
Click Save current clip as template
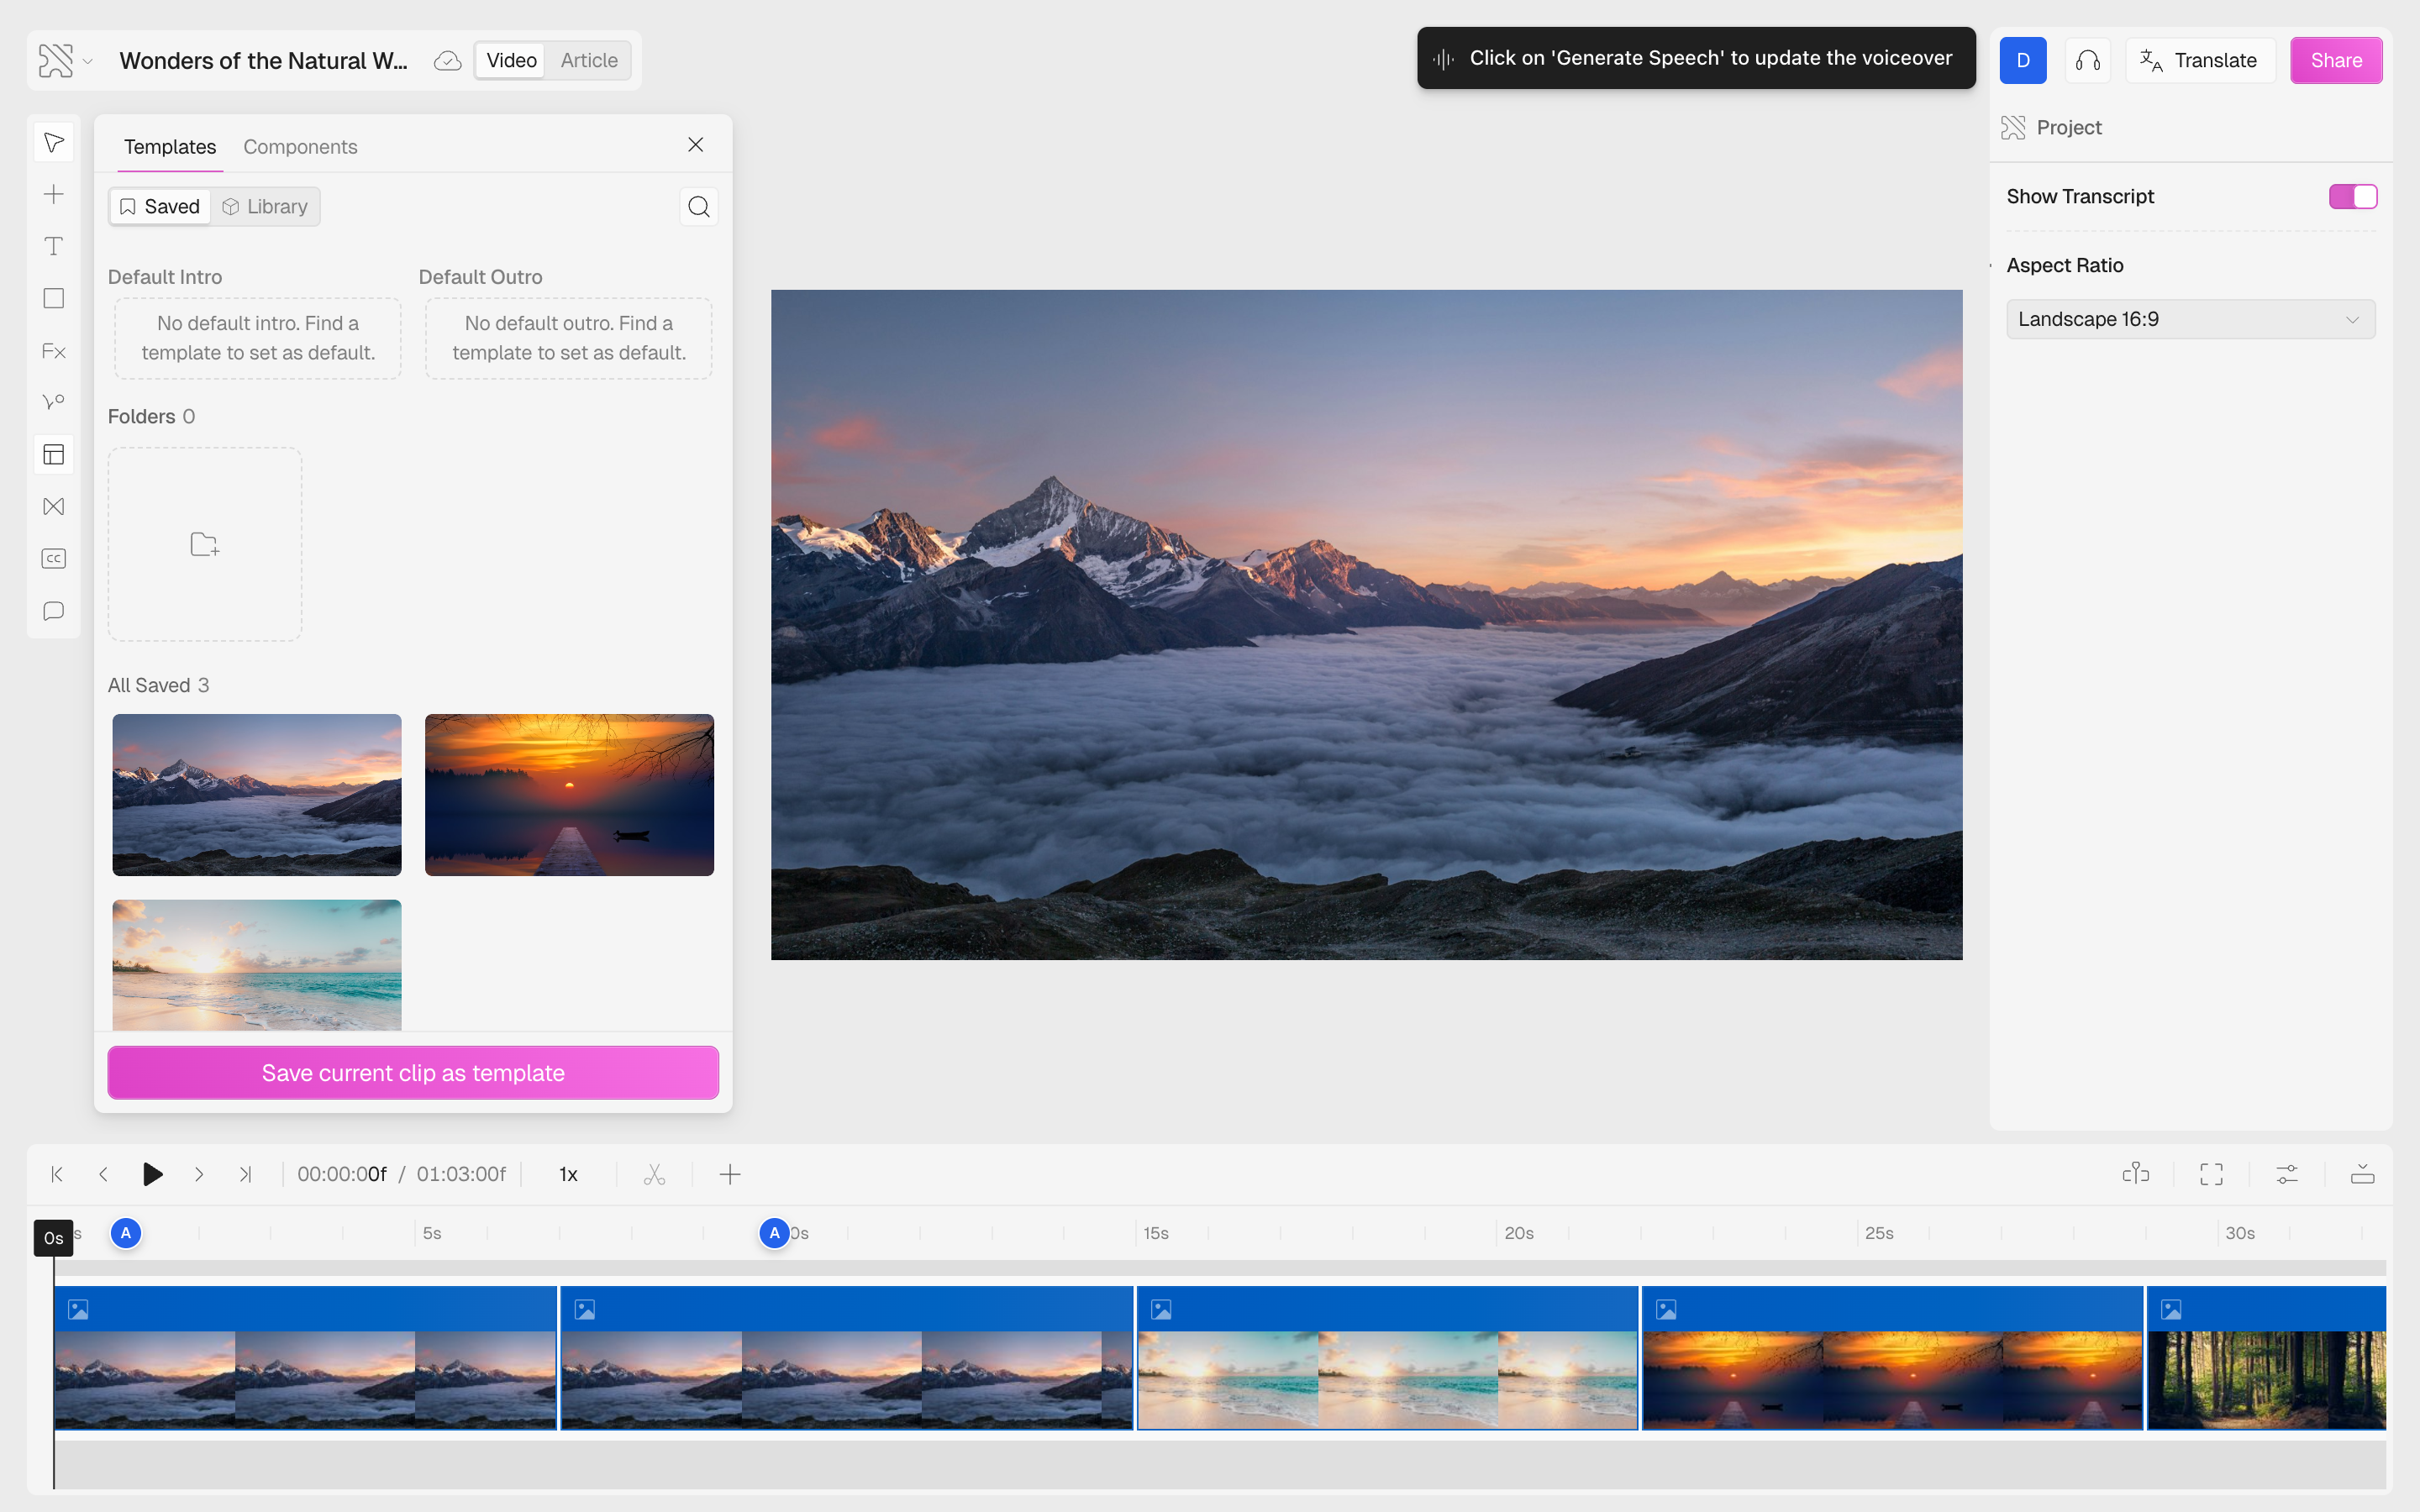pos(413,1073)
